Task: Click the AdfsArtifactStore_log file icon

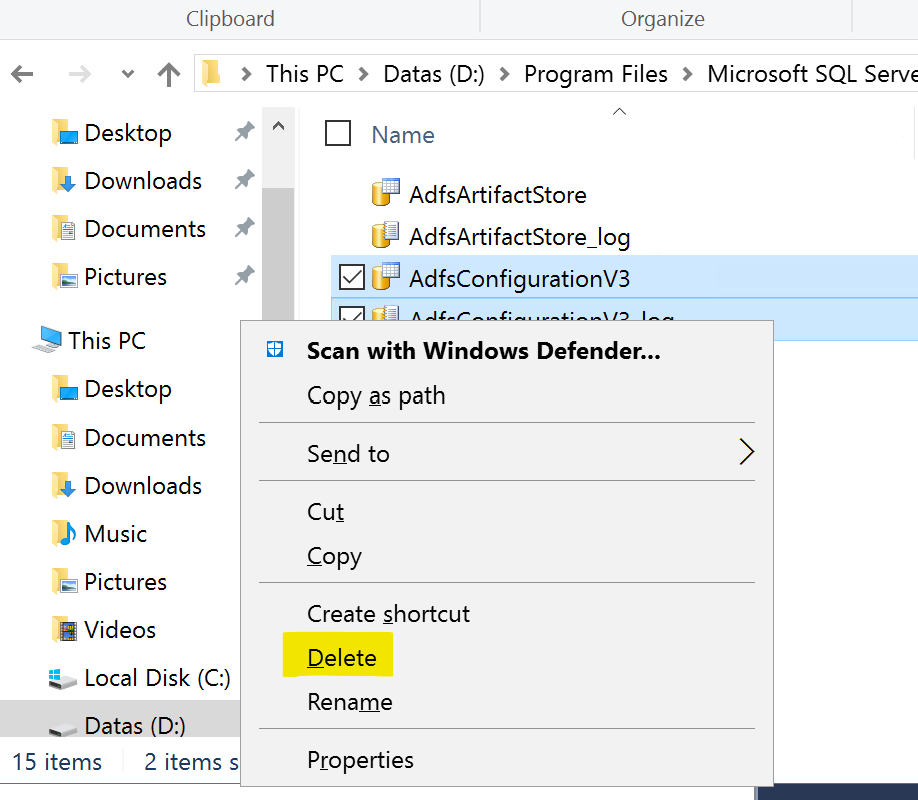Action: coord(386,235)
